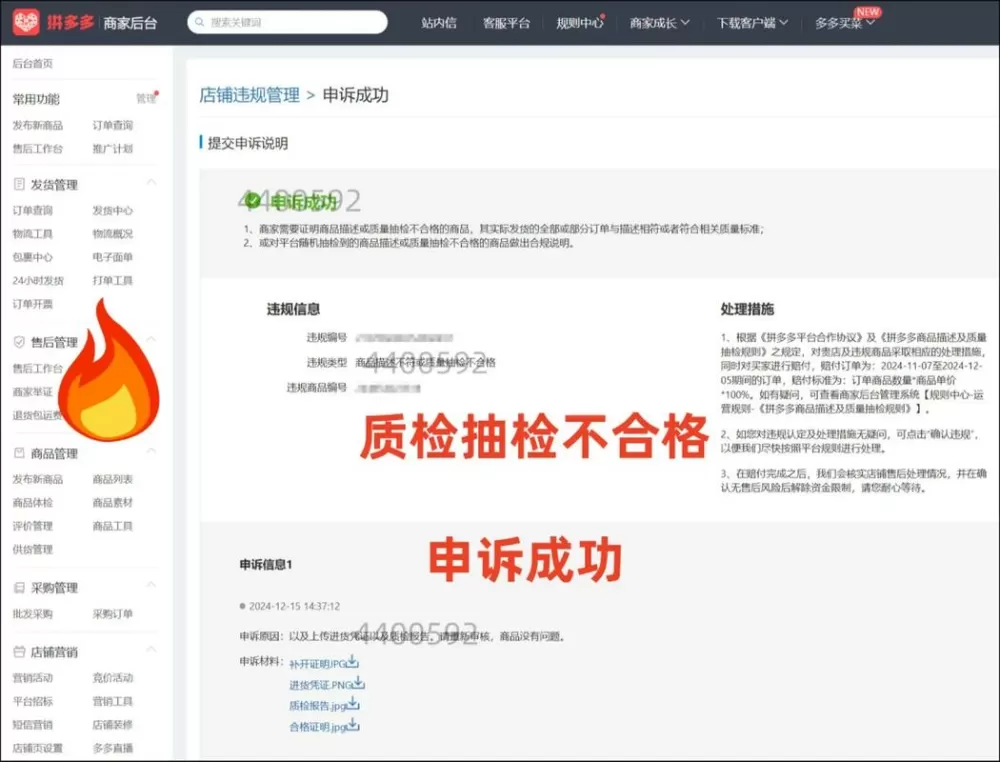Open 客服平台 in top navigation
This screenshot has width=1000, height=762.
pyautogui.click(x=506, y=23)
